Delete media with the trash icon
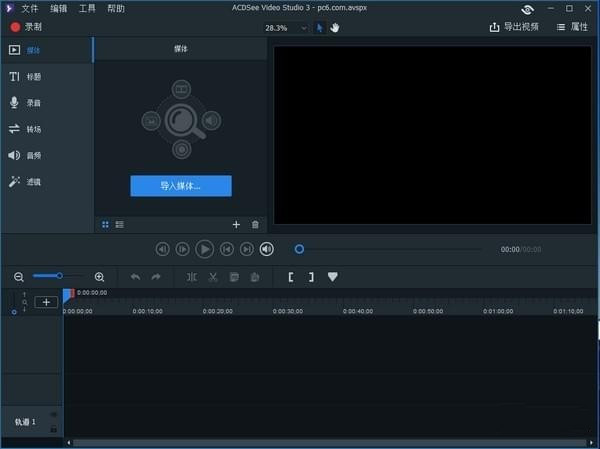Viewport: 600px width, 449px height. point(255,225)
